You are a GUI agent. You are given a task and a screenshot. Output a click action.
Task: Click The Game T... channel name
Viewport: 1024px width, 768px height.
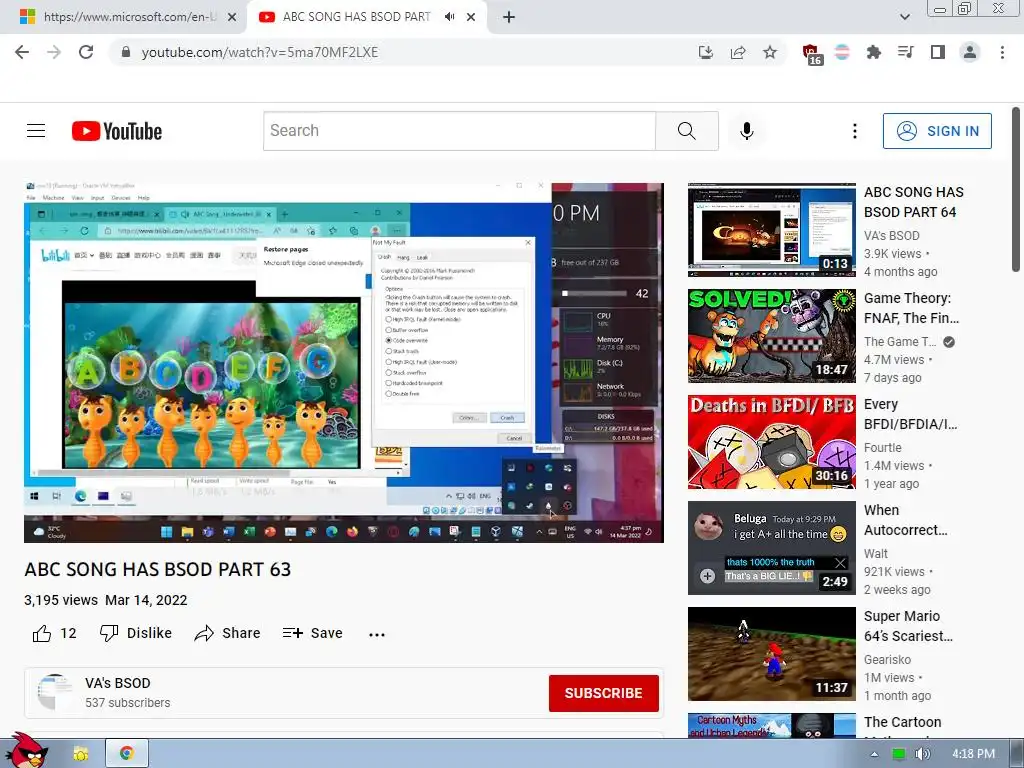pyautogui.click(x=900, y=342)
